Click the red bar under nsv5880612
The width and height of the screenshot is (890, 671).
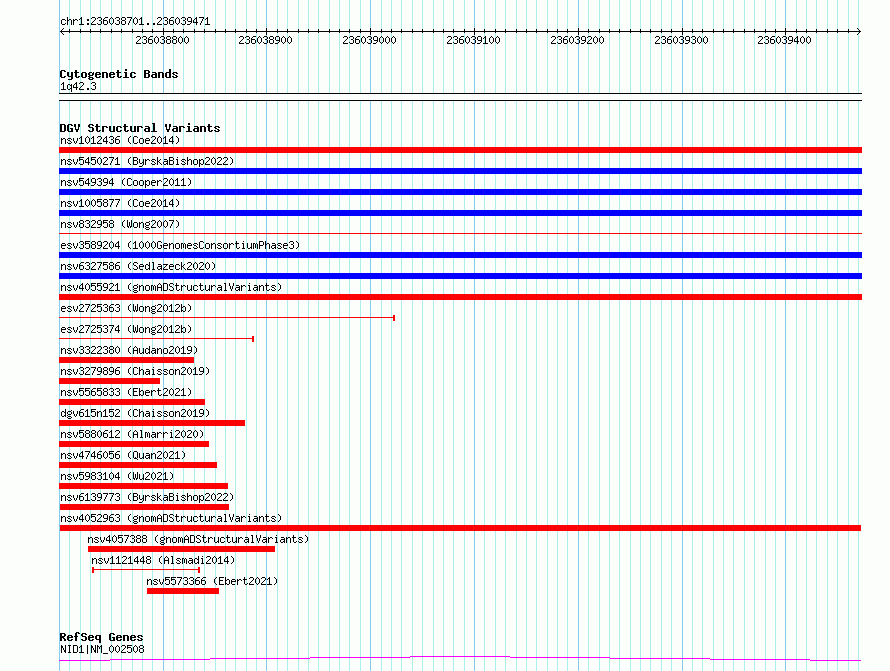point(134,444)
